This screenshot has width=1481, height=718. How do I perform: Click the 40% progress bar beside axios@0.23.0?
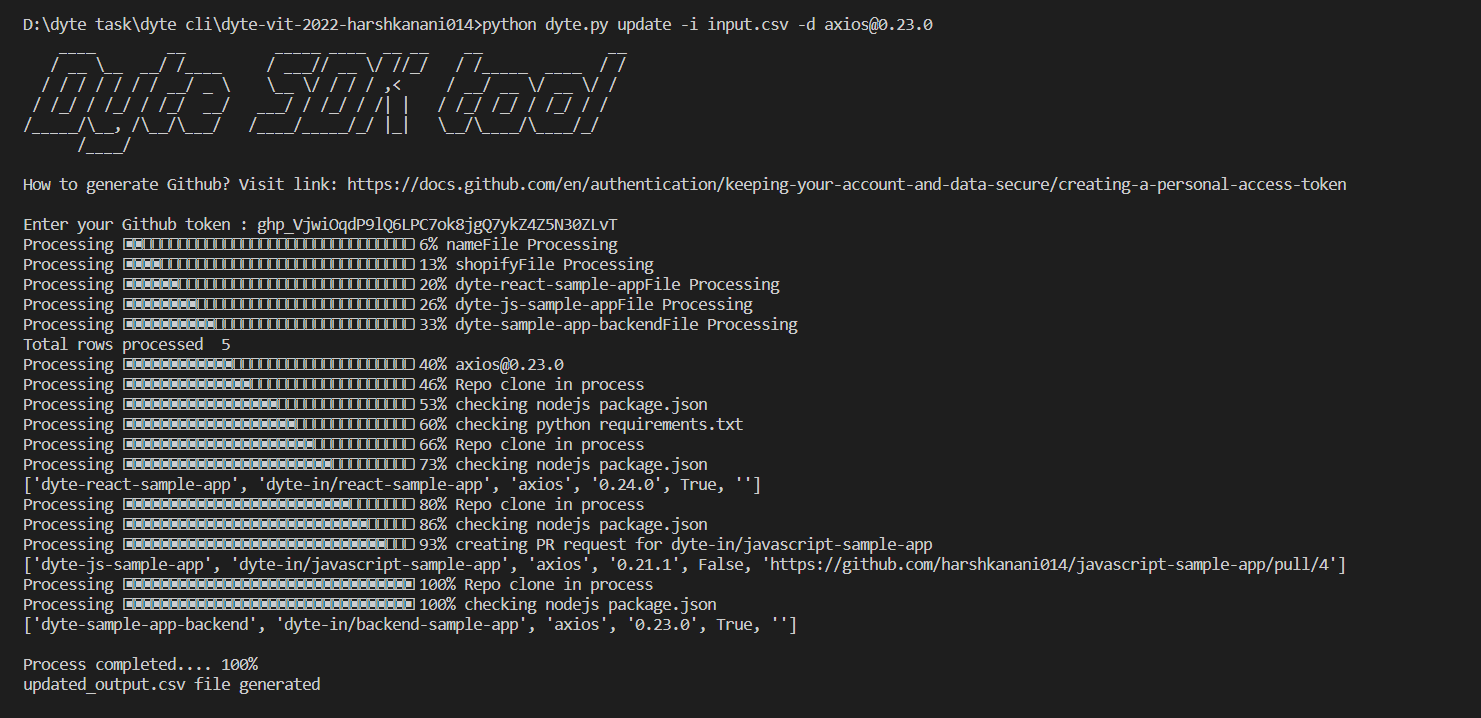[268, 364]
